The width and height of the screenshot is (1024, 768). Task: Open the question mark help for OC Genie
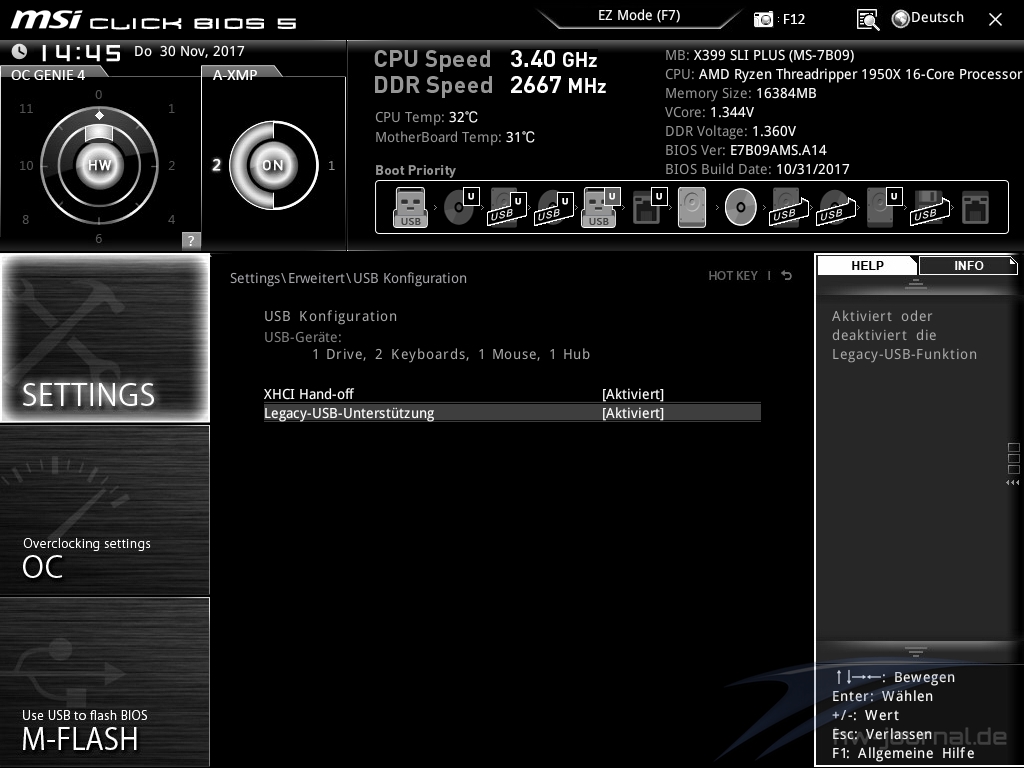191,240
